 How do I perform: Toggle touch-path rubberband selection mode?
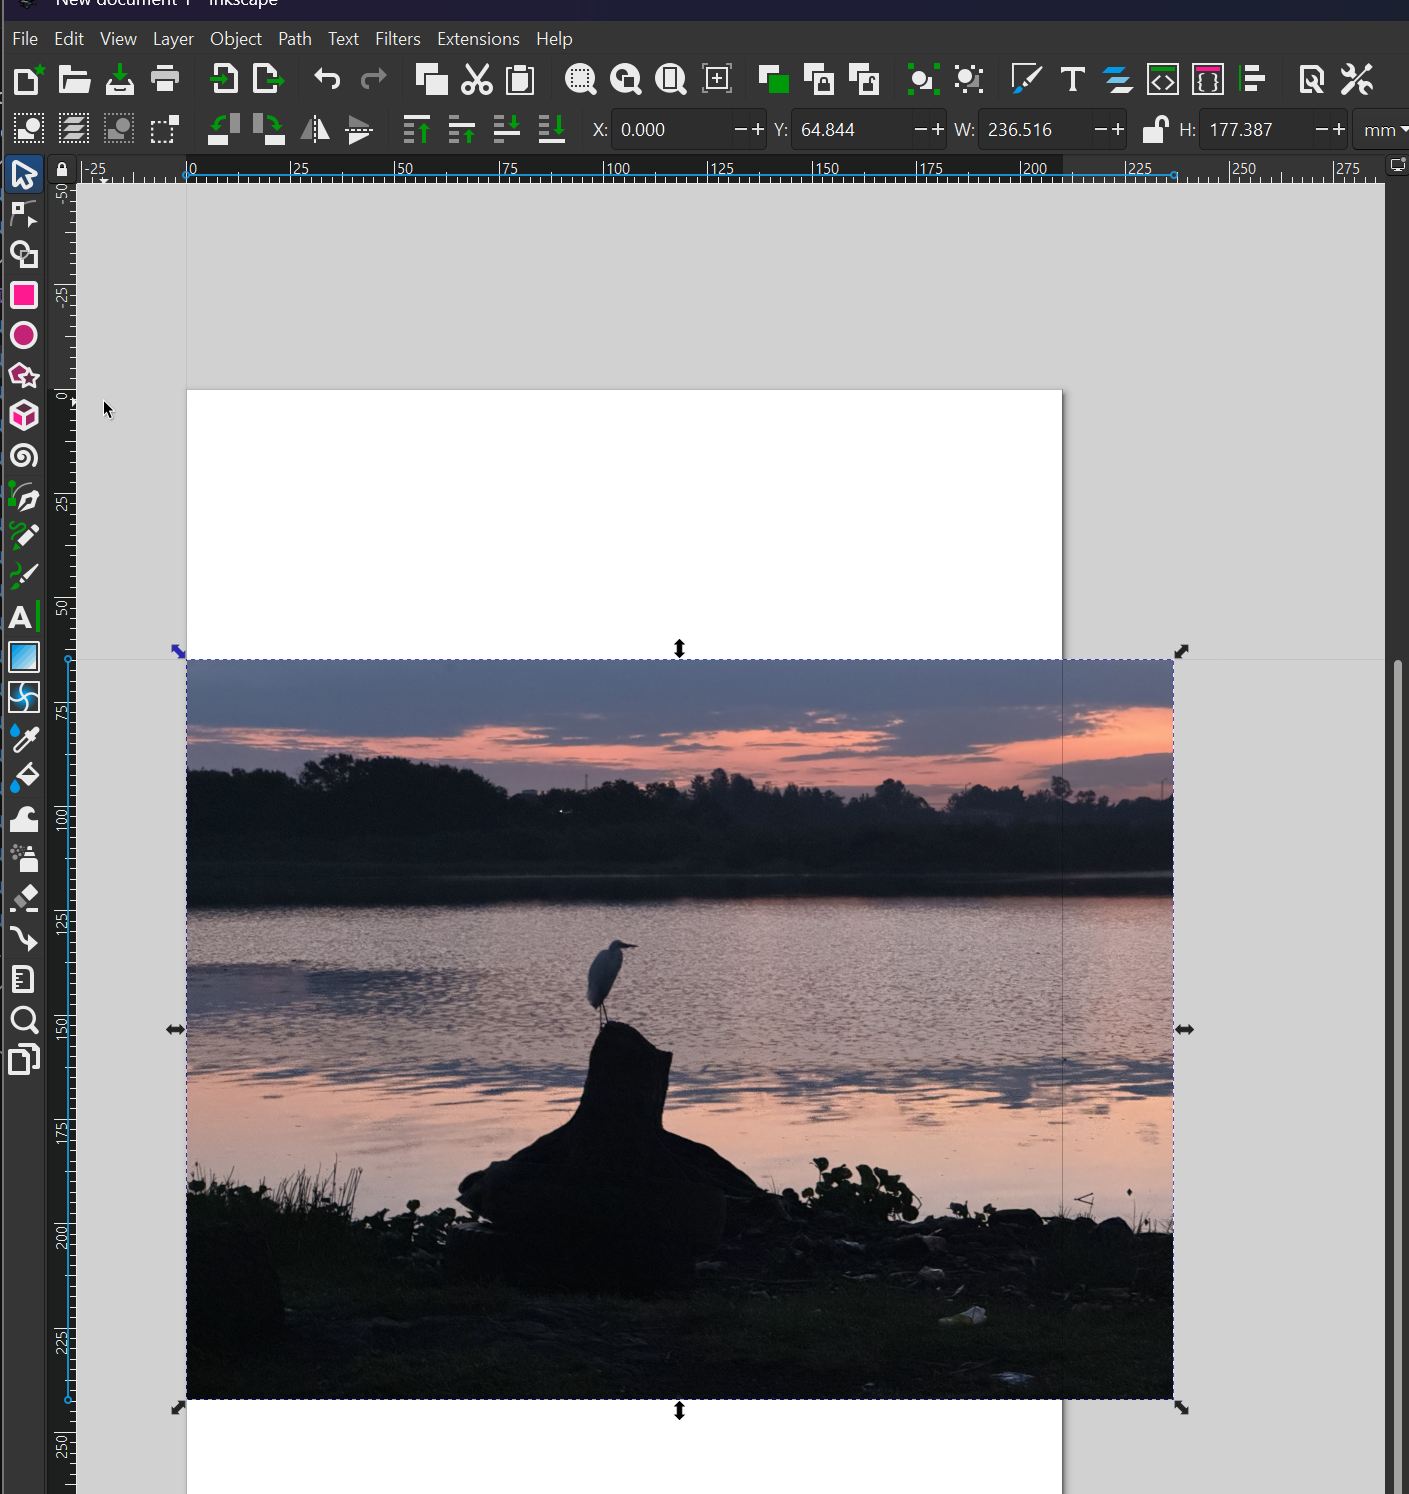pyautogui.click(x=164, y=129)
